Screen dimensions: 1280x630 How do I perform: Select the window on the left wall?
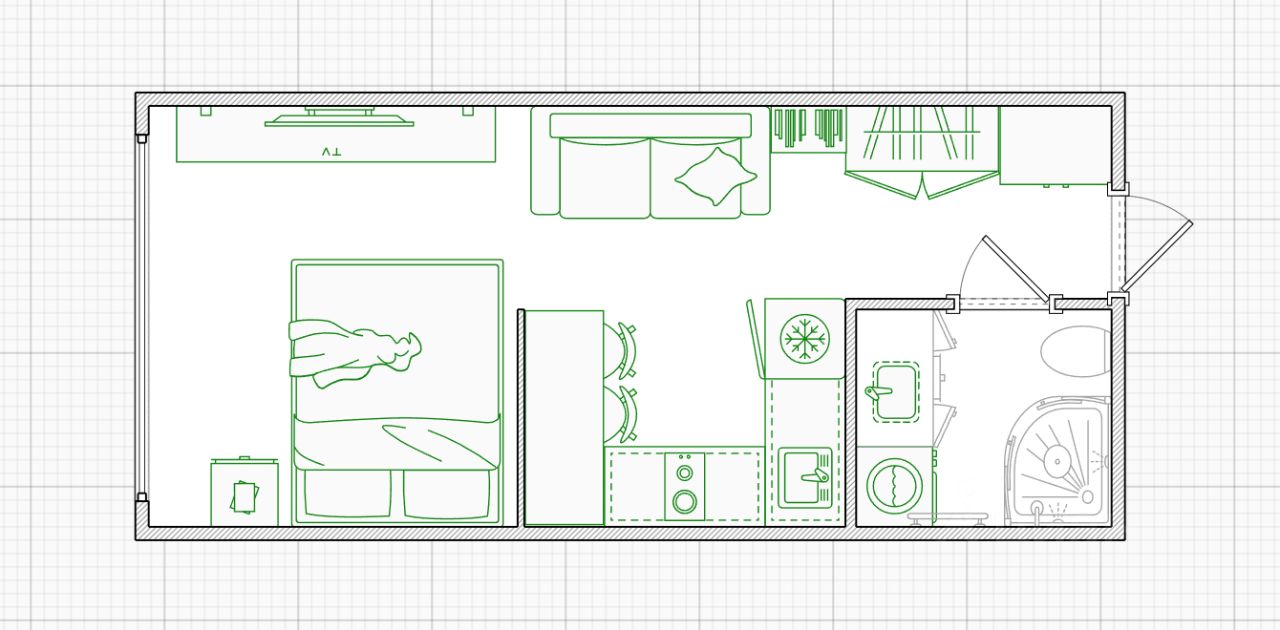(142, 316)
